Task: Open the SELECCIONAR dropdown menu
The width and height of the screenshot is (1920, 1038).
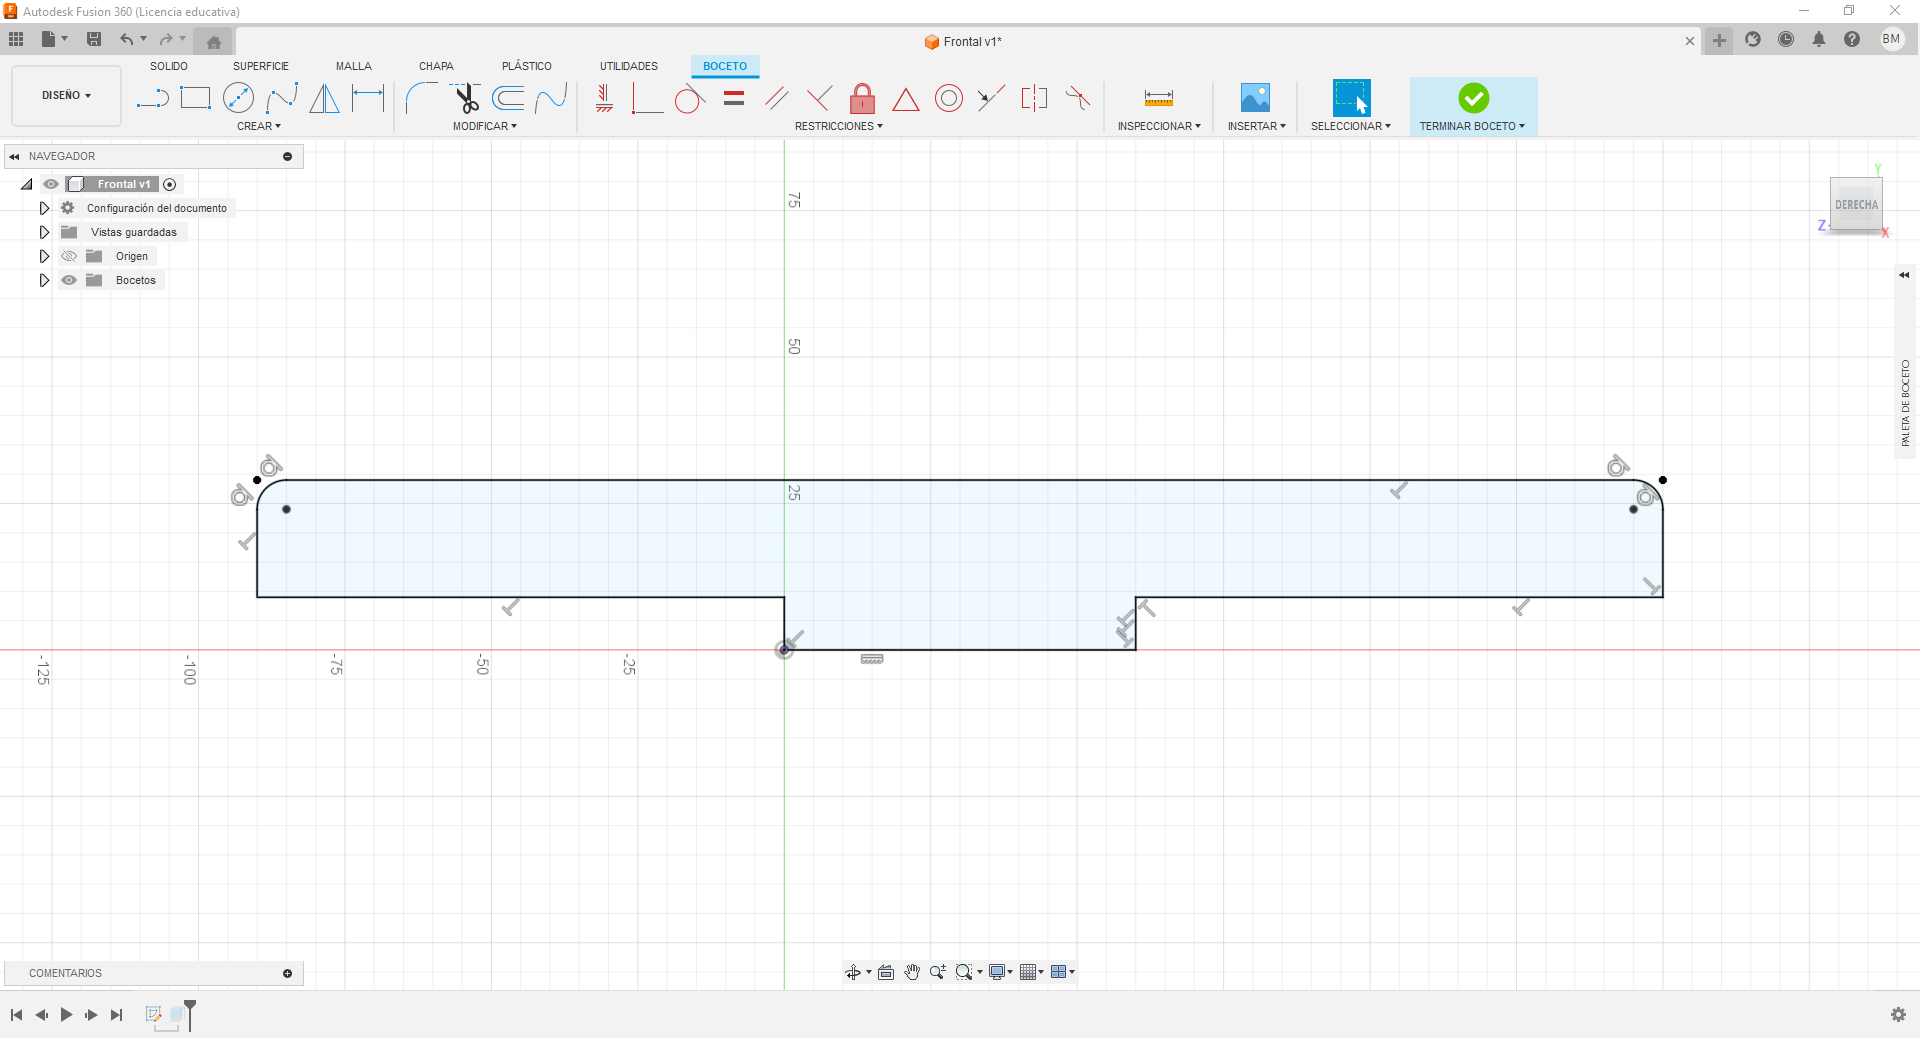Action: tap(1351, 126)
